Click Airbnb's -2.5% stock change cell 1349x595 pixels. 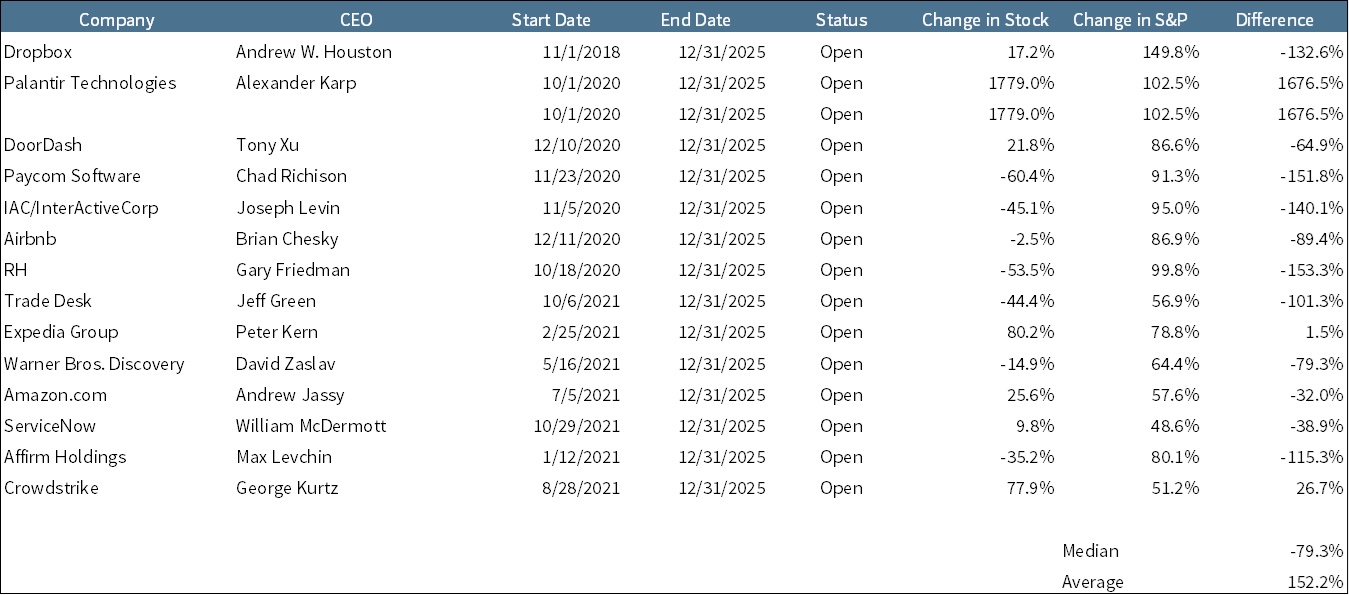1032,239
